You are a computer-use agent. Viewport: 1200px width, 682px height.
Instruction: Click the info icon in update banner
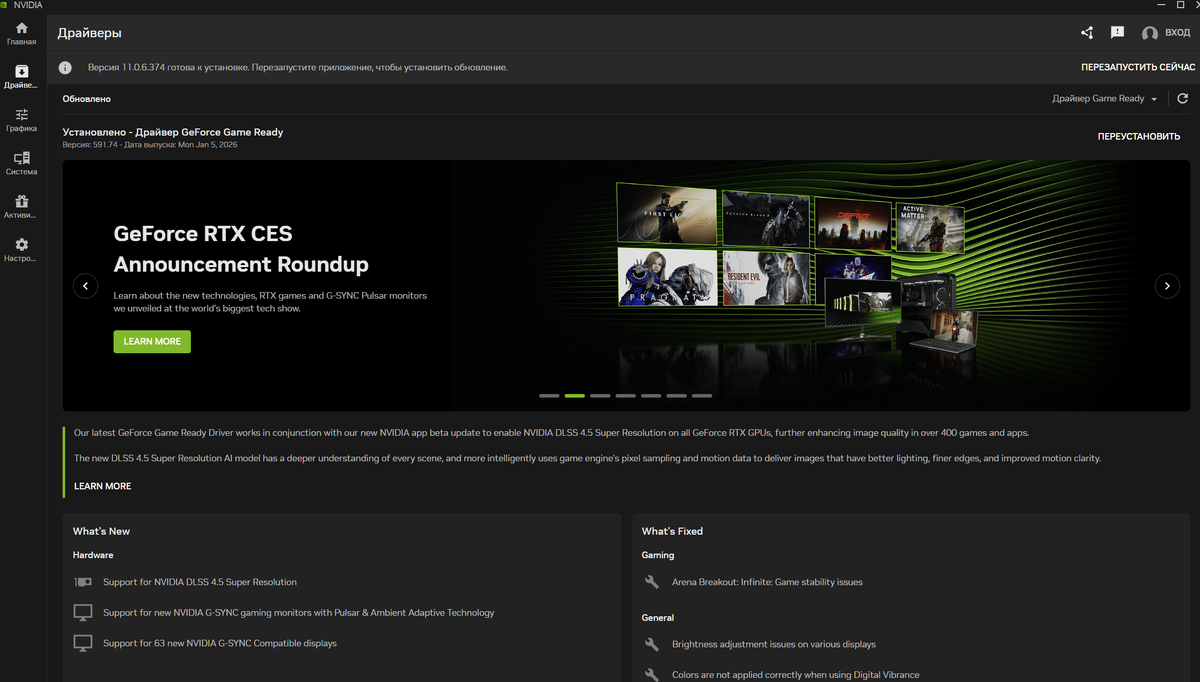[65, 67]
